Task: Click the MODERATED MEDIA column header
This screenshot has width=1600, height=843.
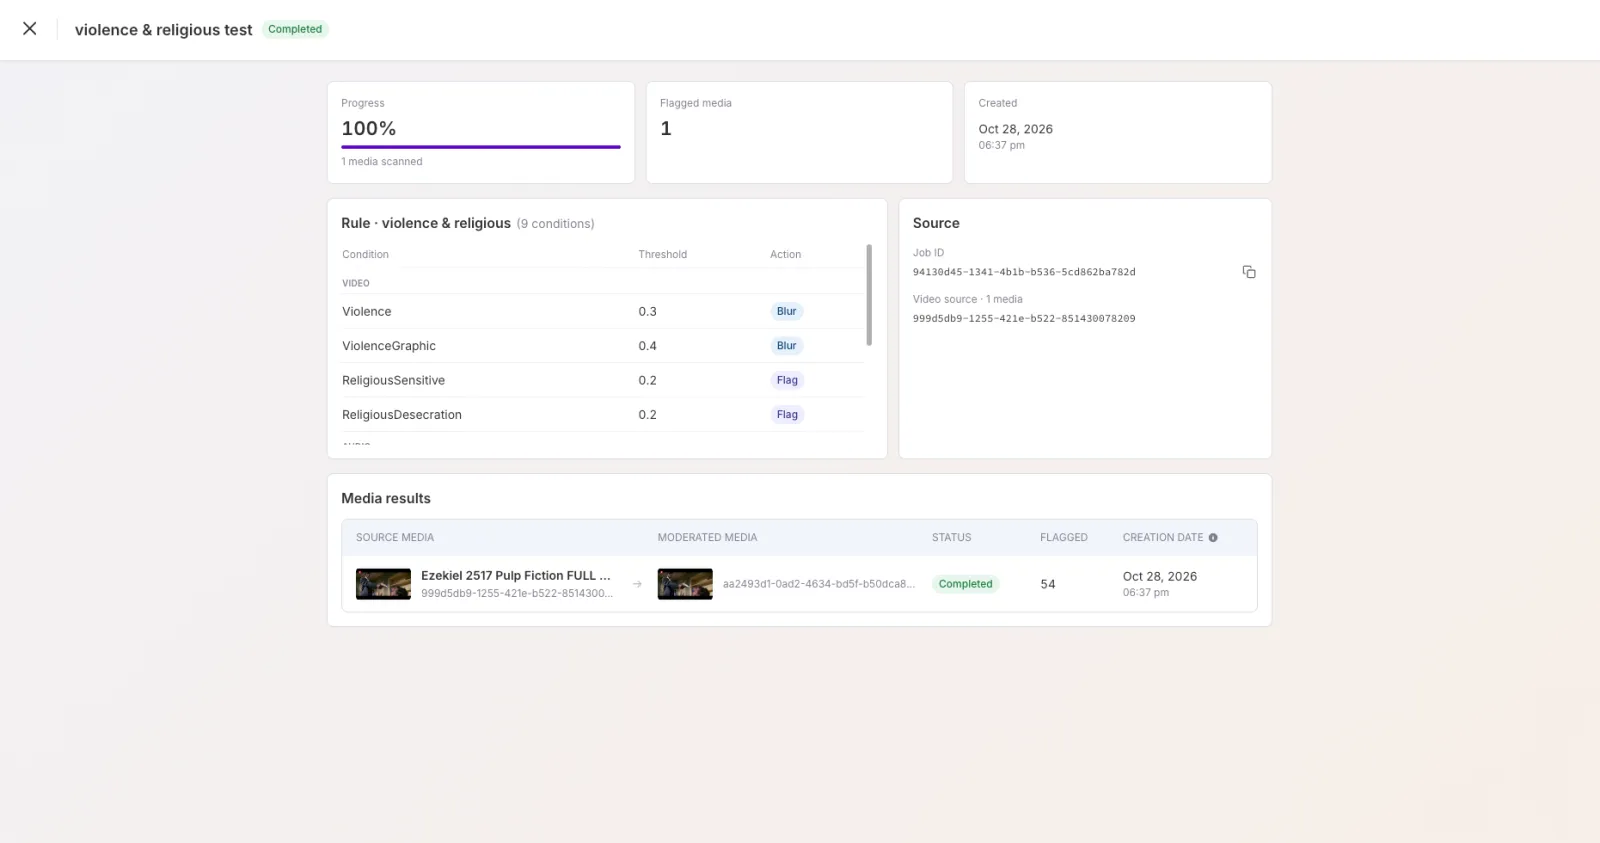Action: [707, 538]
